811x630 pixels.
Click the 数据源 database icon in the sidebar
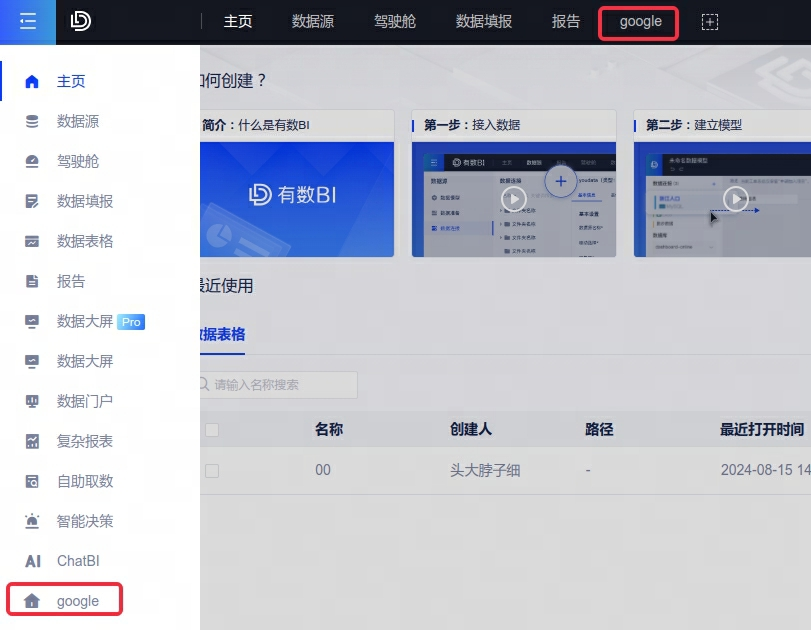point(32,121)
